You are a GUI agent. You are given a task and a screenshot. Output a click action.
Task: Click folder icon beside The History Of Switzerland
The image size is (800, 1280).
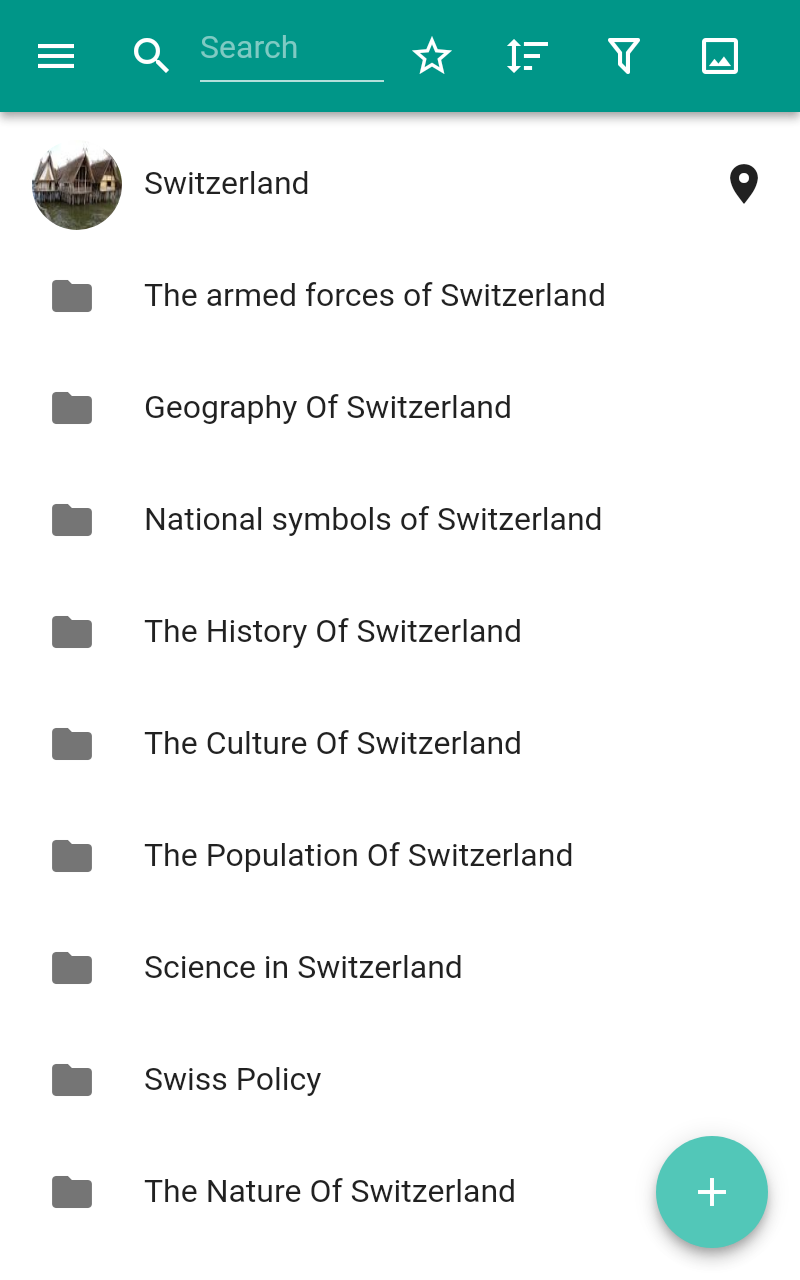(x=72, y=632)
